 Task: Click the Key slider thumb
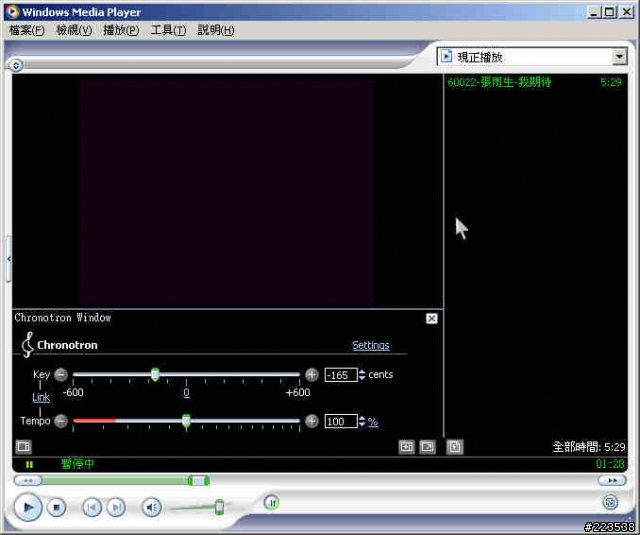tap(155, 374)
